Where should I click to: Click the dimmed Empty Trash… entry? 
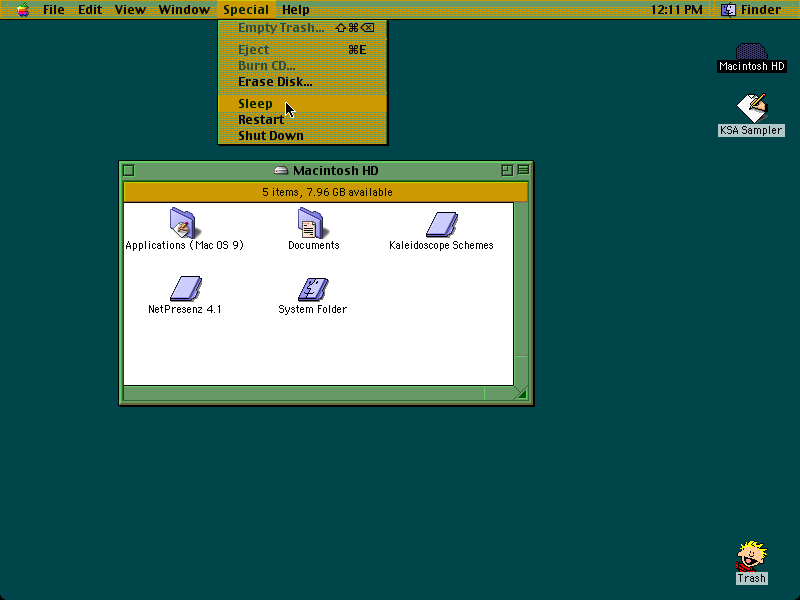tap(303, 28)
